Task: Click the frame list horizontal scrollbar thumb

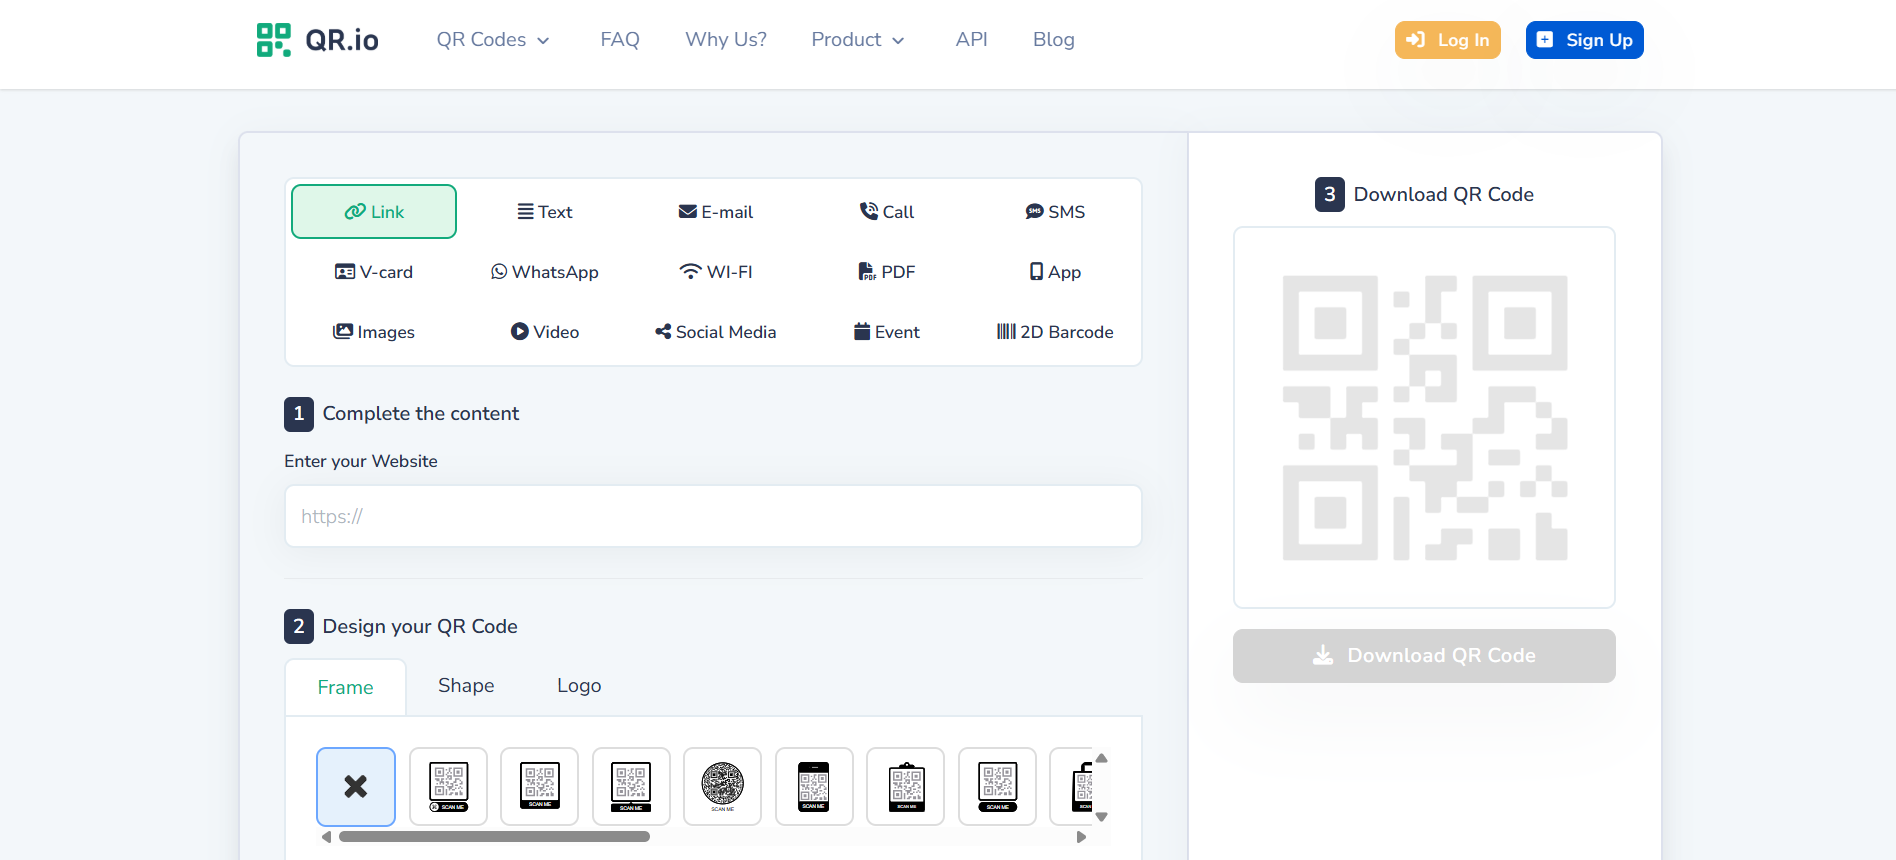Action: [494, 837]
